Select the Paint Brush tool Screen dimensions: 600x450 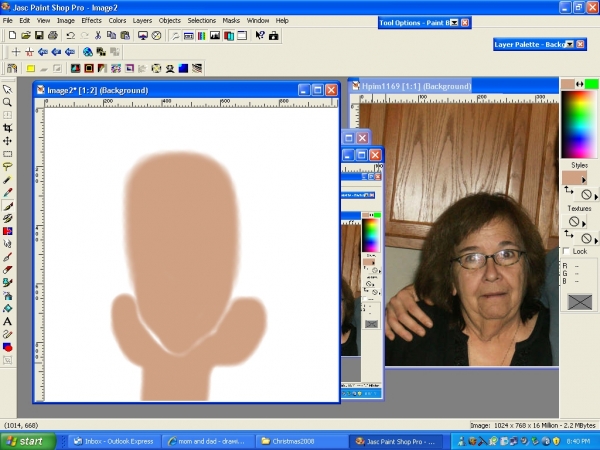tap(7, 205)
